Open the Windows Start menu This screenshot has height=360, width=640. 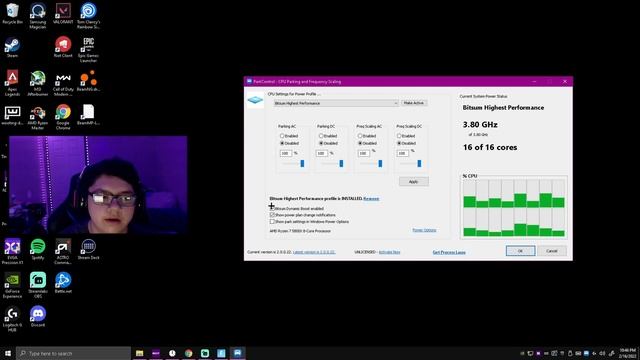click(x=8, y=353)
